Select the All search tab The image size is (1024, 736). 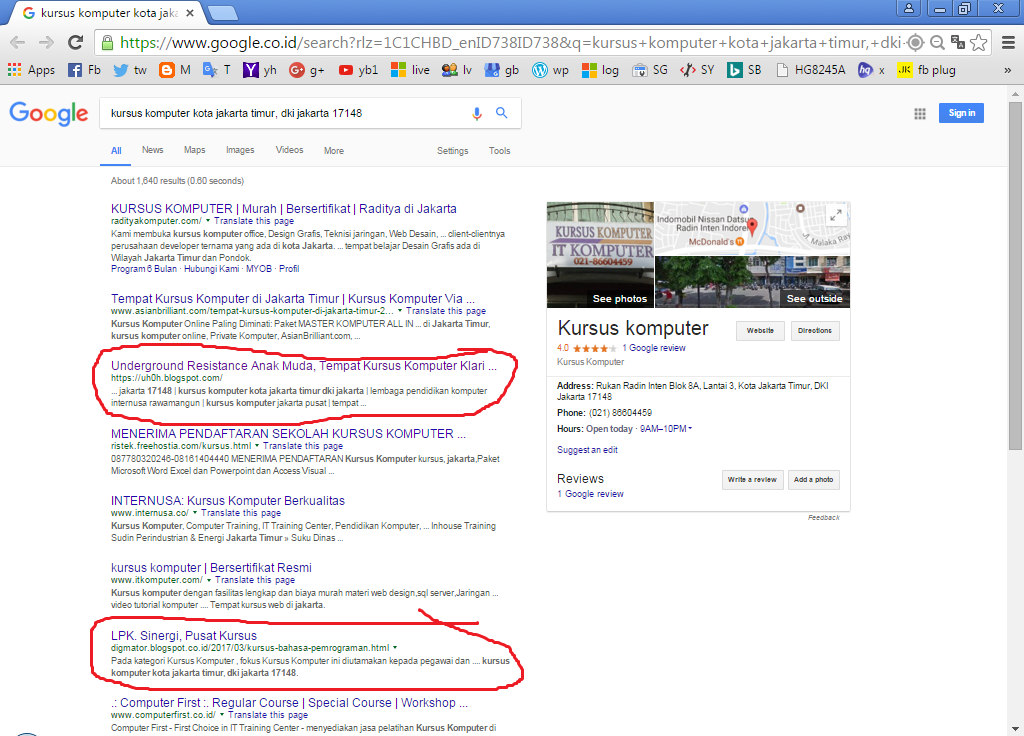tap(116, 151)
